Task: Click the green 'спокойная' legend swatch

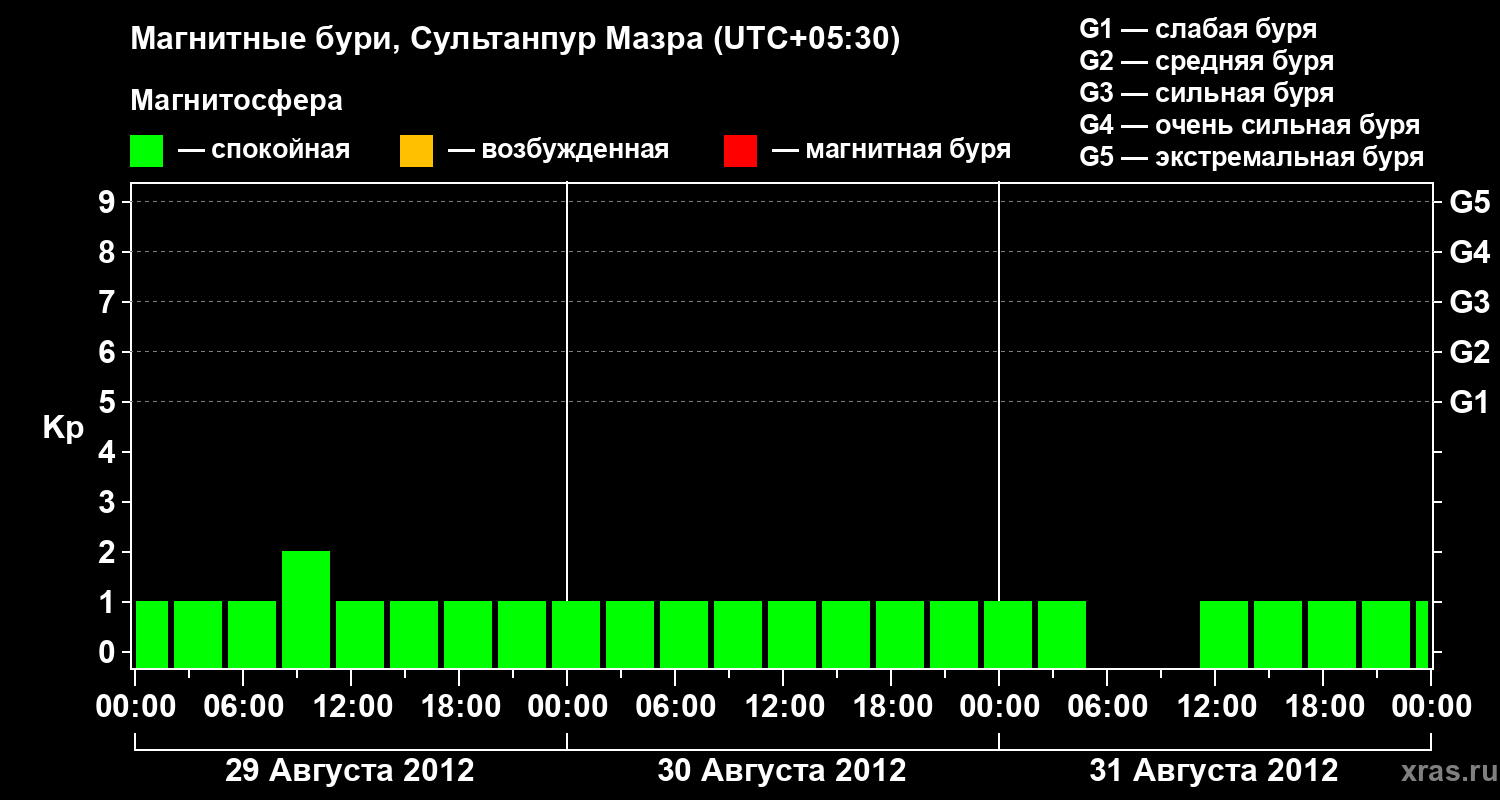Action: pyautogui.click(x=147, y=151)
